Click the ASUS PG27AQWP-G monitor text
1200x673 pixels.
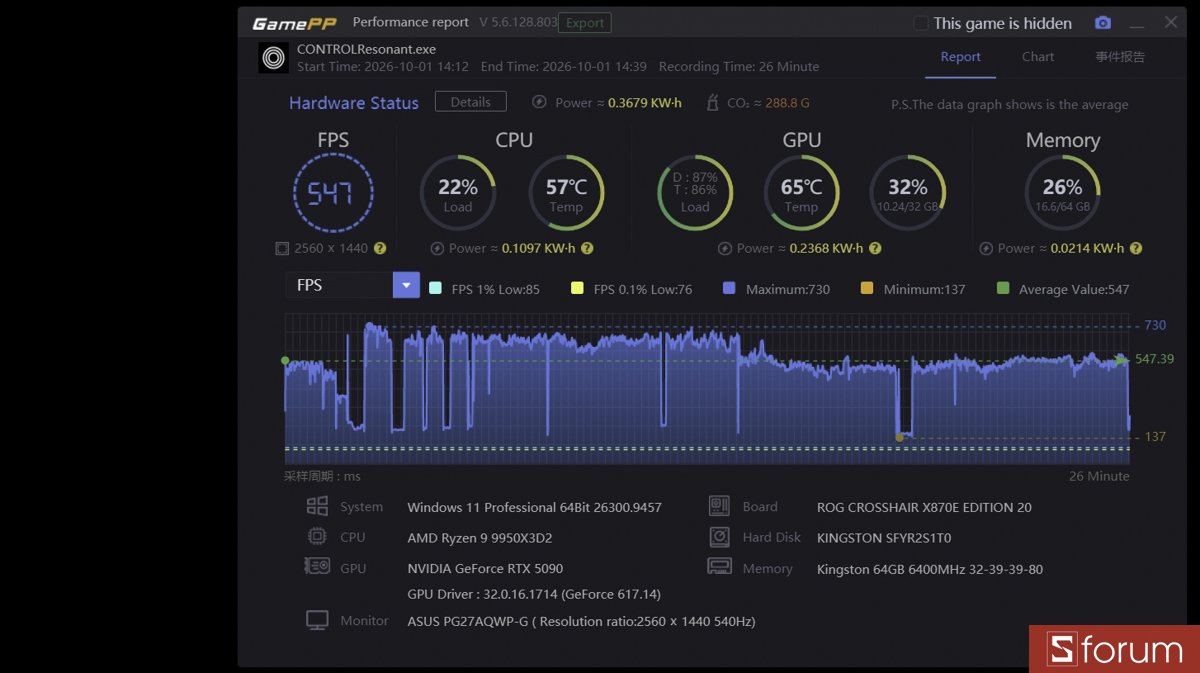pyautogui.click(x=581, y=621)
